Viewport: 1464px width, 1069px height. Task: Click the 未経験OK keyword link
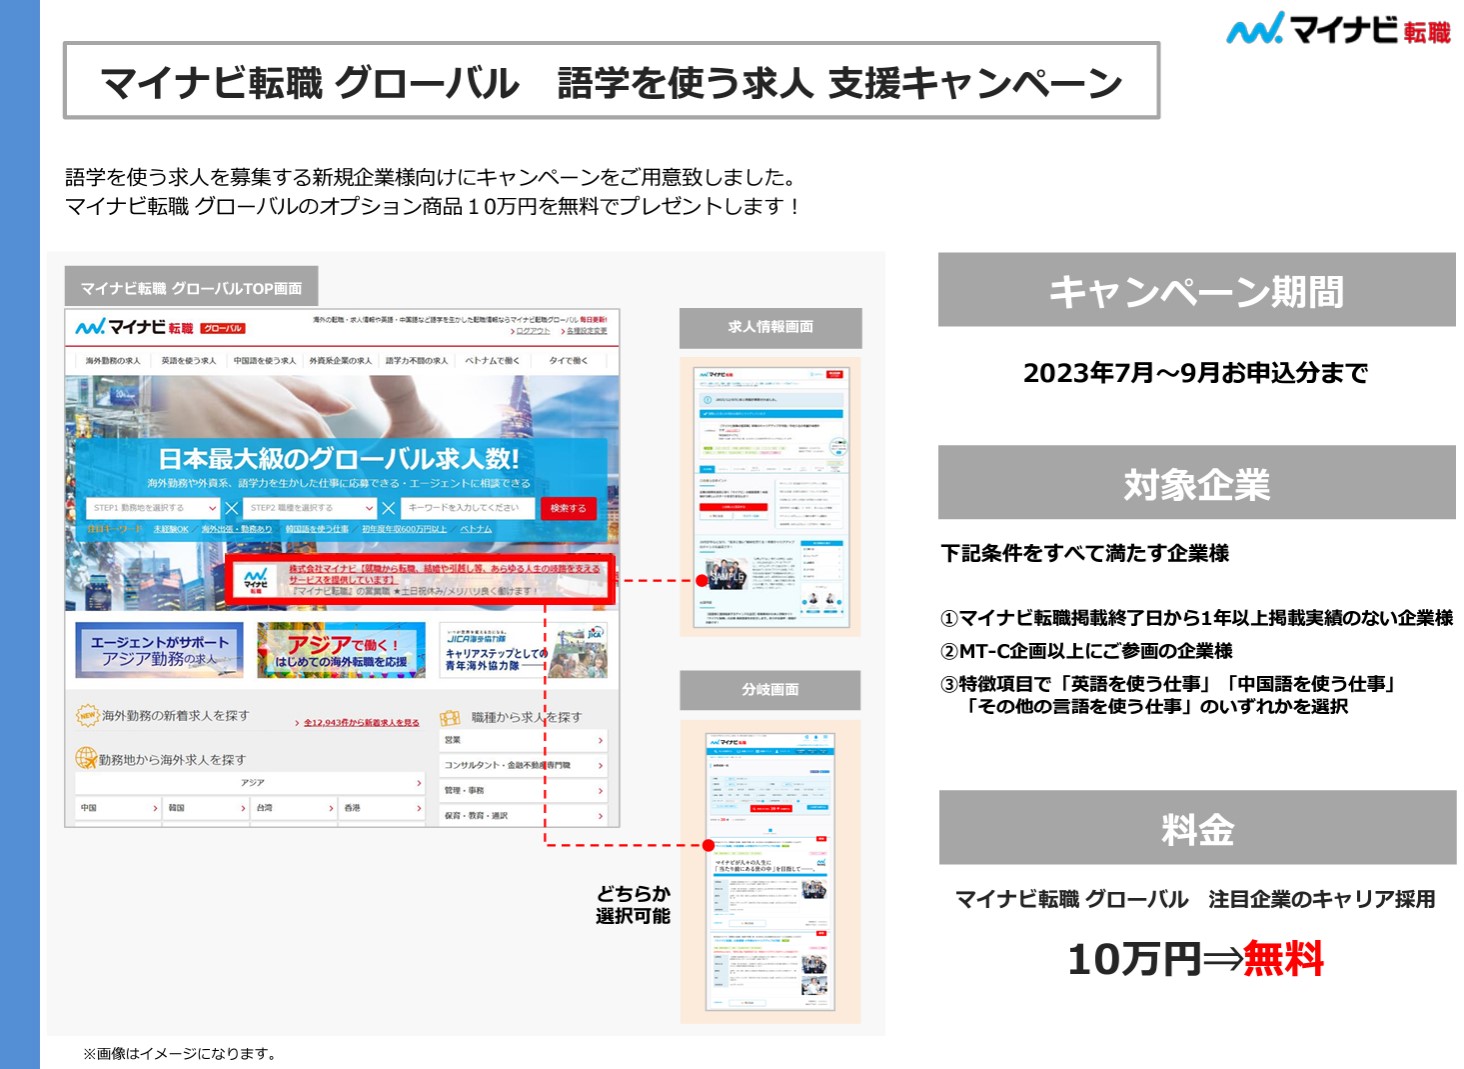click(x=170, y=529)
